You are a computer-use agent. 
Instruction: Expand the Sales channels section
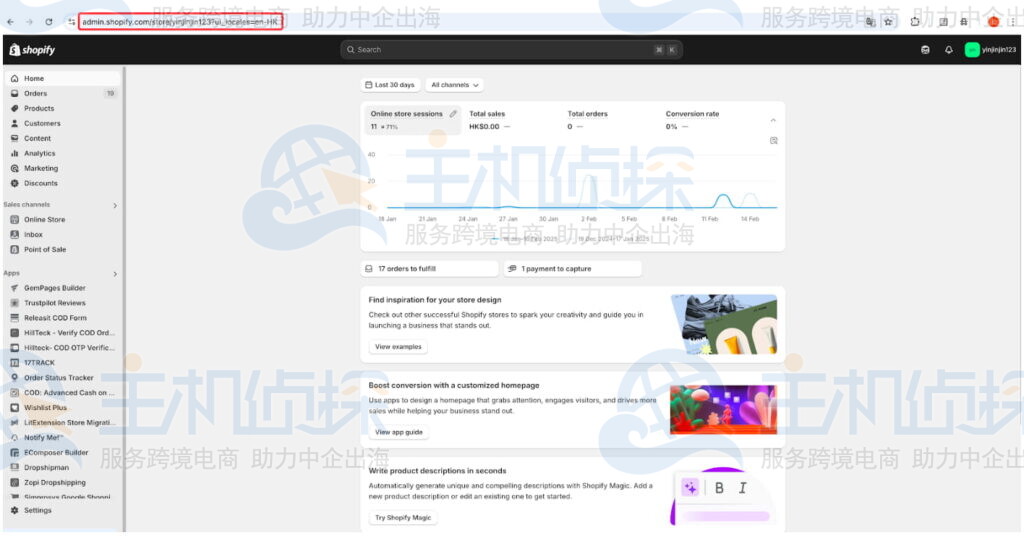tap(115, 205)
